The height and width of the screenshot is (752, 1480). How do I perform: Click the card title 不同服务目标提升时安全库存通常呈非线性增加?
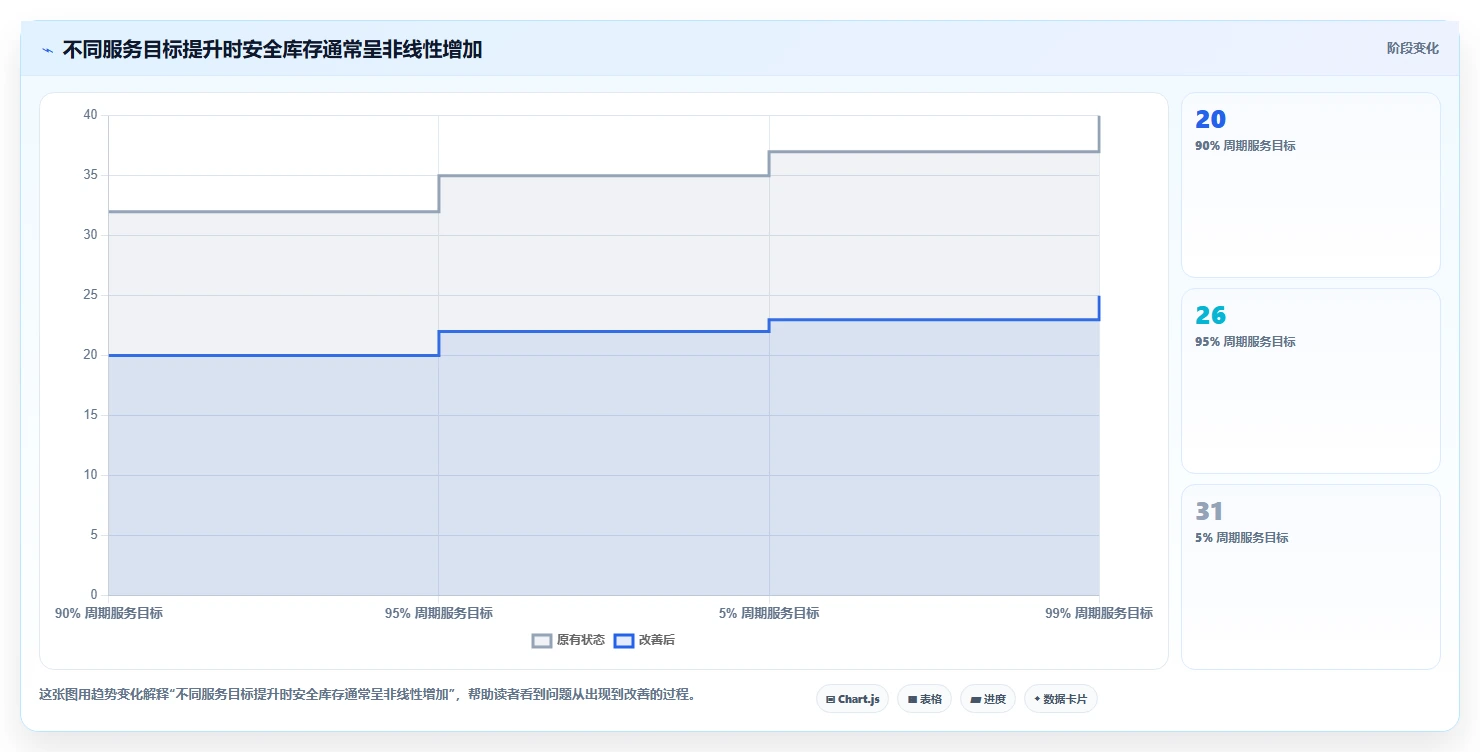272,49
